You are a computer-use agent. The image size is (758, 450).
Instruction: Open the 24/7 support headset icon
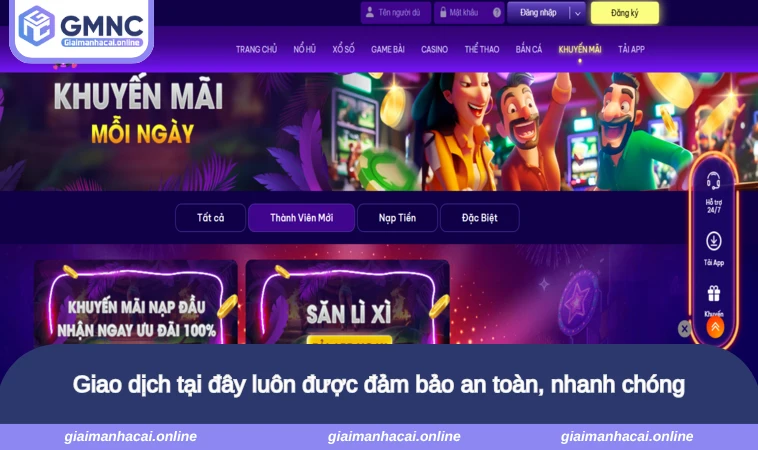pyautogui.click(x=714, y=180)
